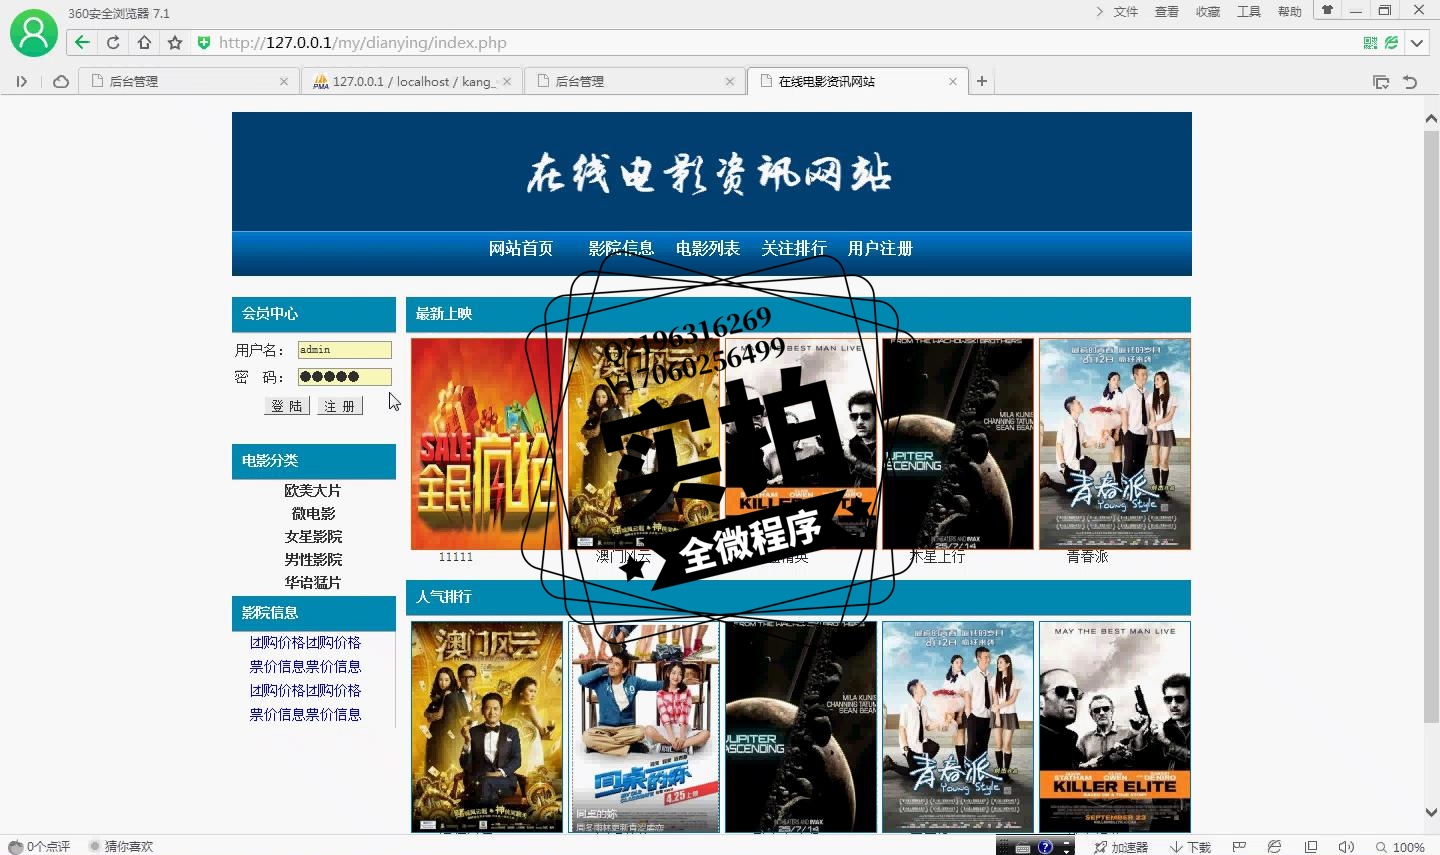Open the 加速器 accelerator in status bar
The height and width of the screenshot is (855, 1440).
coord(1121,847)
